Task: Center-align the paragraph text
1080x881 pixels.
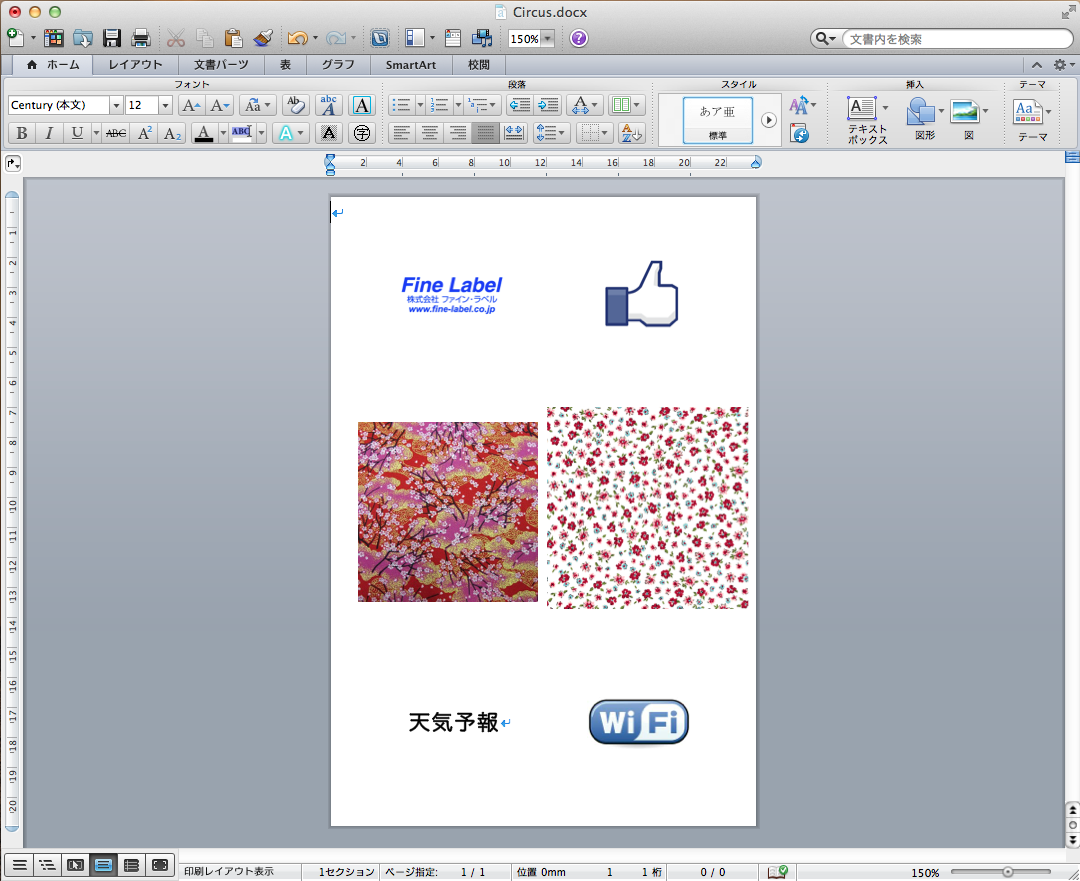Action: click(430, 133)
